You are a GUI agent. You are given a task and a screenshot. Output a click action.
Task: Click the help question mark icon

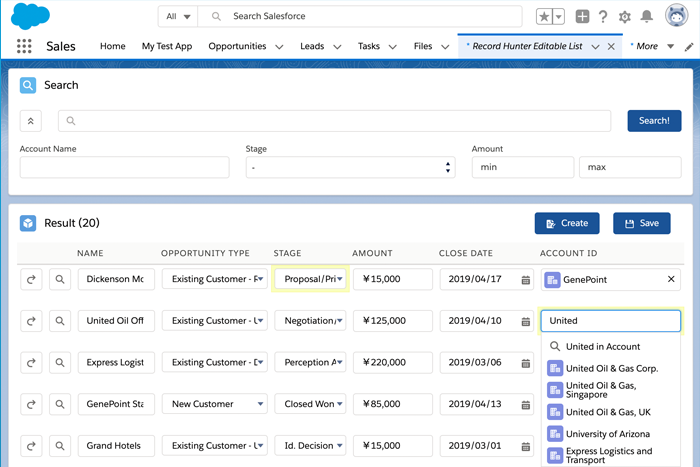tap(603, 17)
